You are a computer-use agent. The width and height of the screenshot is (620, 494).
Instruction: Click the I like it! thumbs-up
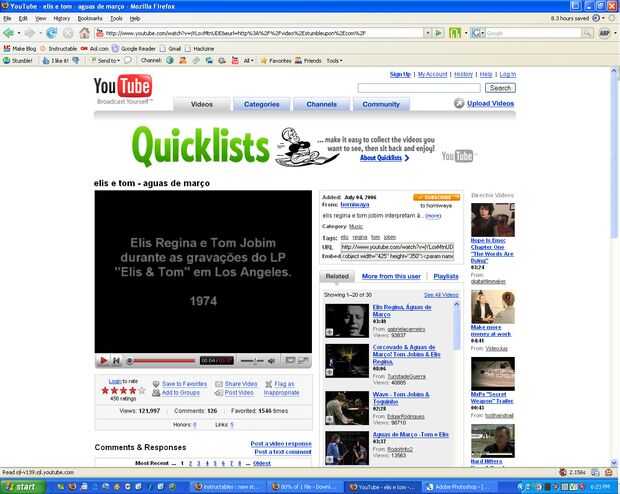[x=55, y=61]
